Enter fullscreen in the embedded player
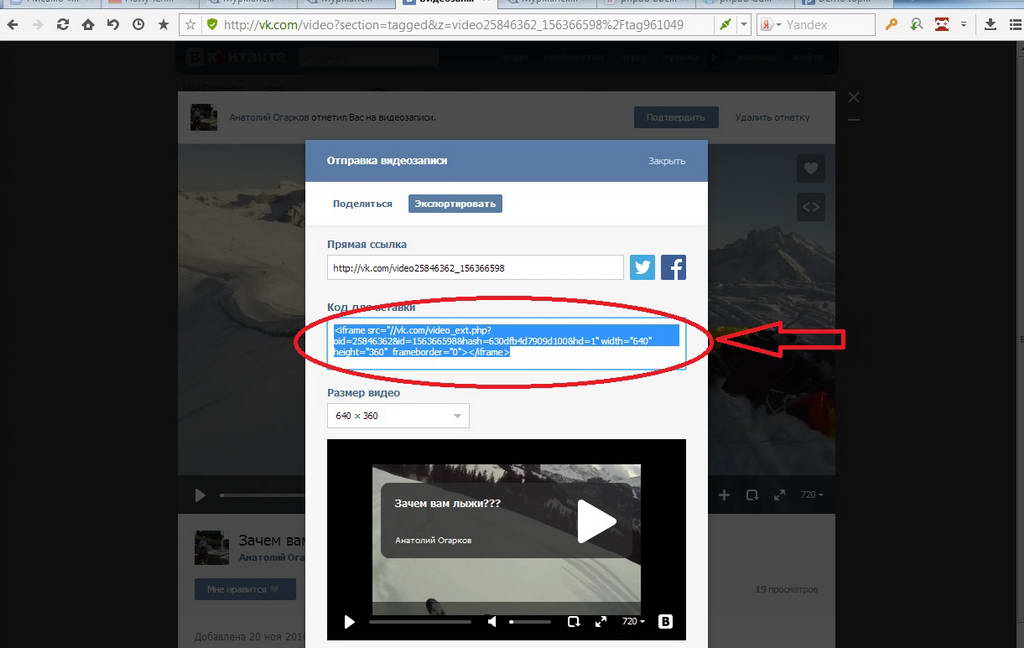This screenshot has width=1024, height=648. (x=601, y=622)
